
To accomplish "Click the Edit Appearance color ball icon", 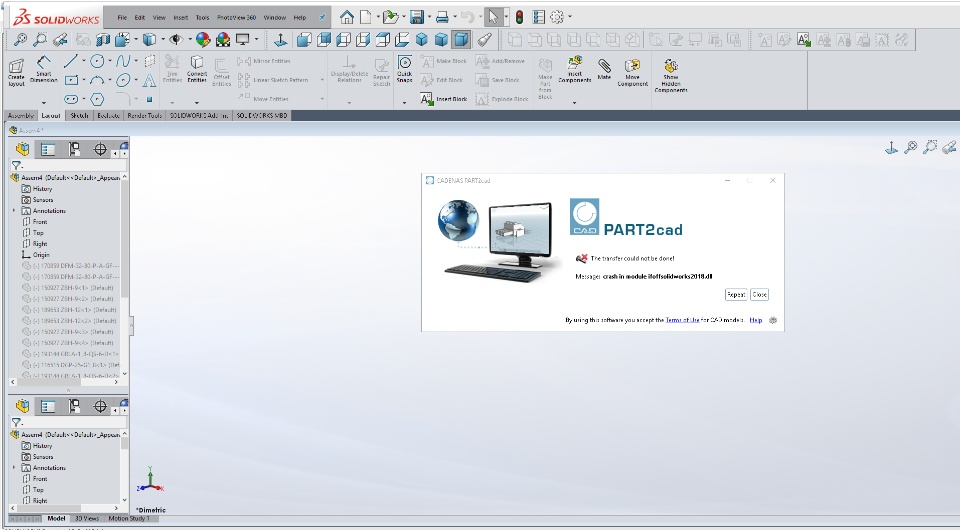I will click(203, 40).
